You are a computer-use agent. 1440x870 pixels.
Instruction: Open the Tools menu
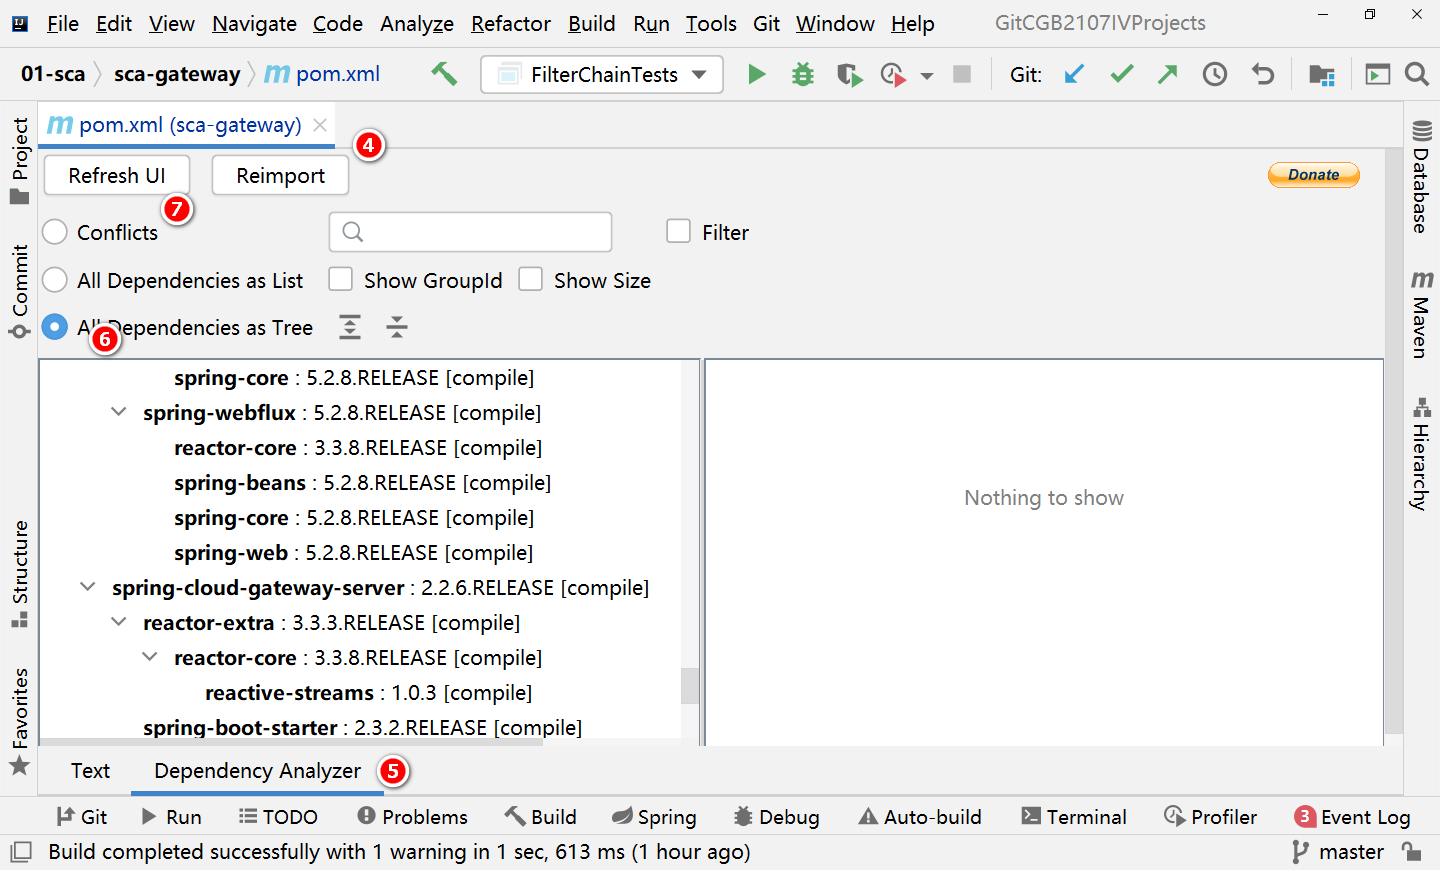[x=711, y=23]
